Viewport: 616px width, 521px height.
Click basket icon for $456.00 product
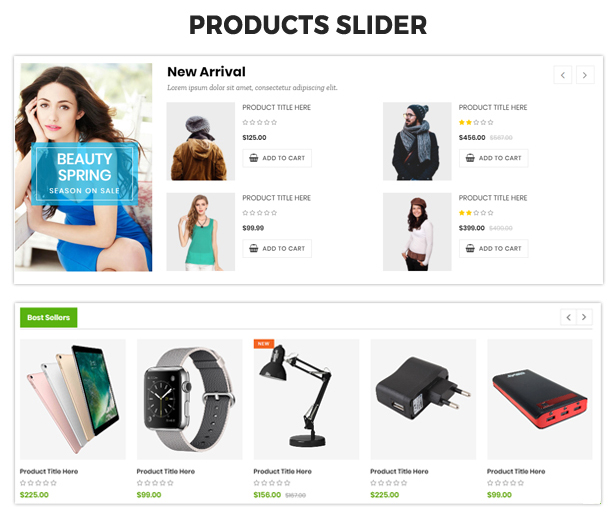point(470,158)
